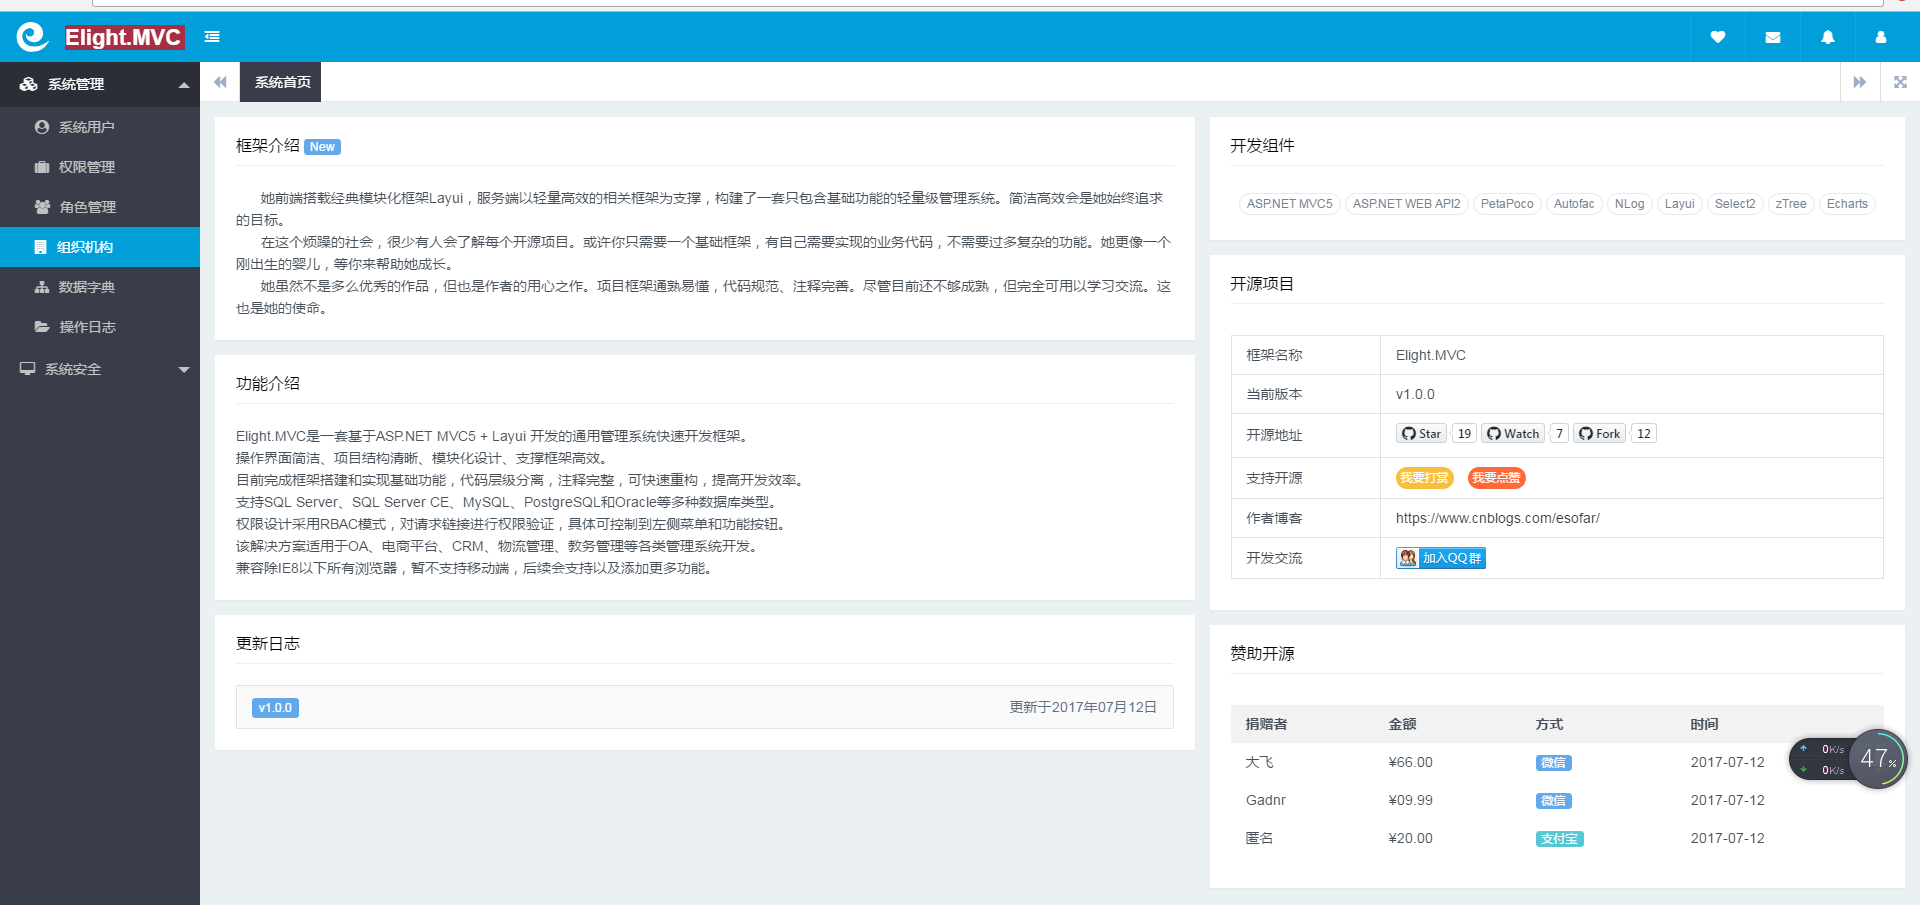The width and height of the screenshot is (1920, 905).
Task: Click the Elight.MVC logo icon
Action: [32, 37]
